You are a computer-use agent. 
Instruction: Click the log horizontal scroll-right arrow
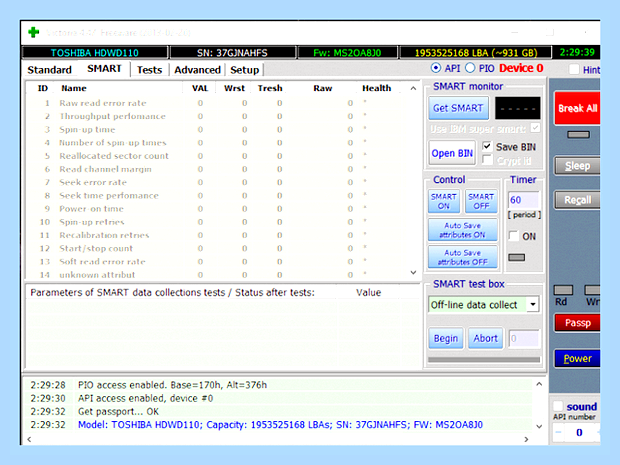click(x=526, y=439)
